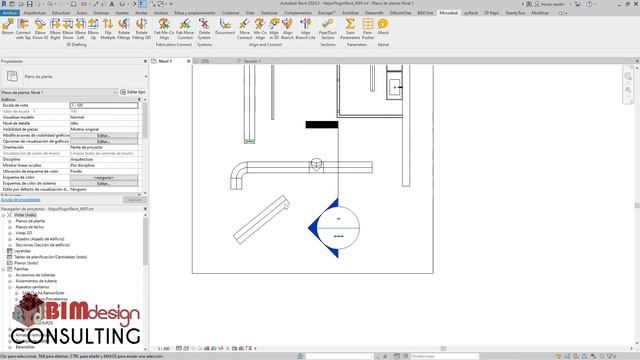The image size is (640, 360).
Task: Choose the Elbow Down tool
Action: tap(68, 29)
